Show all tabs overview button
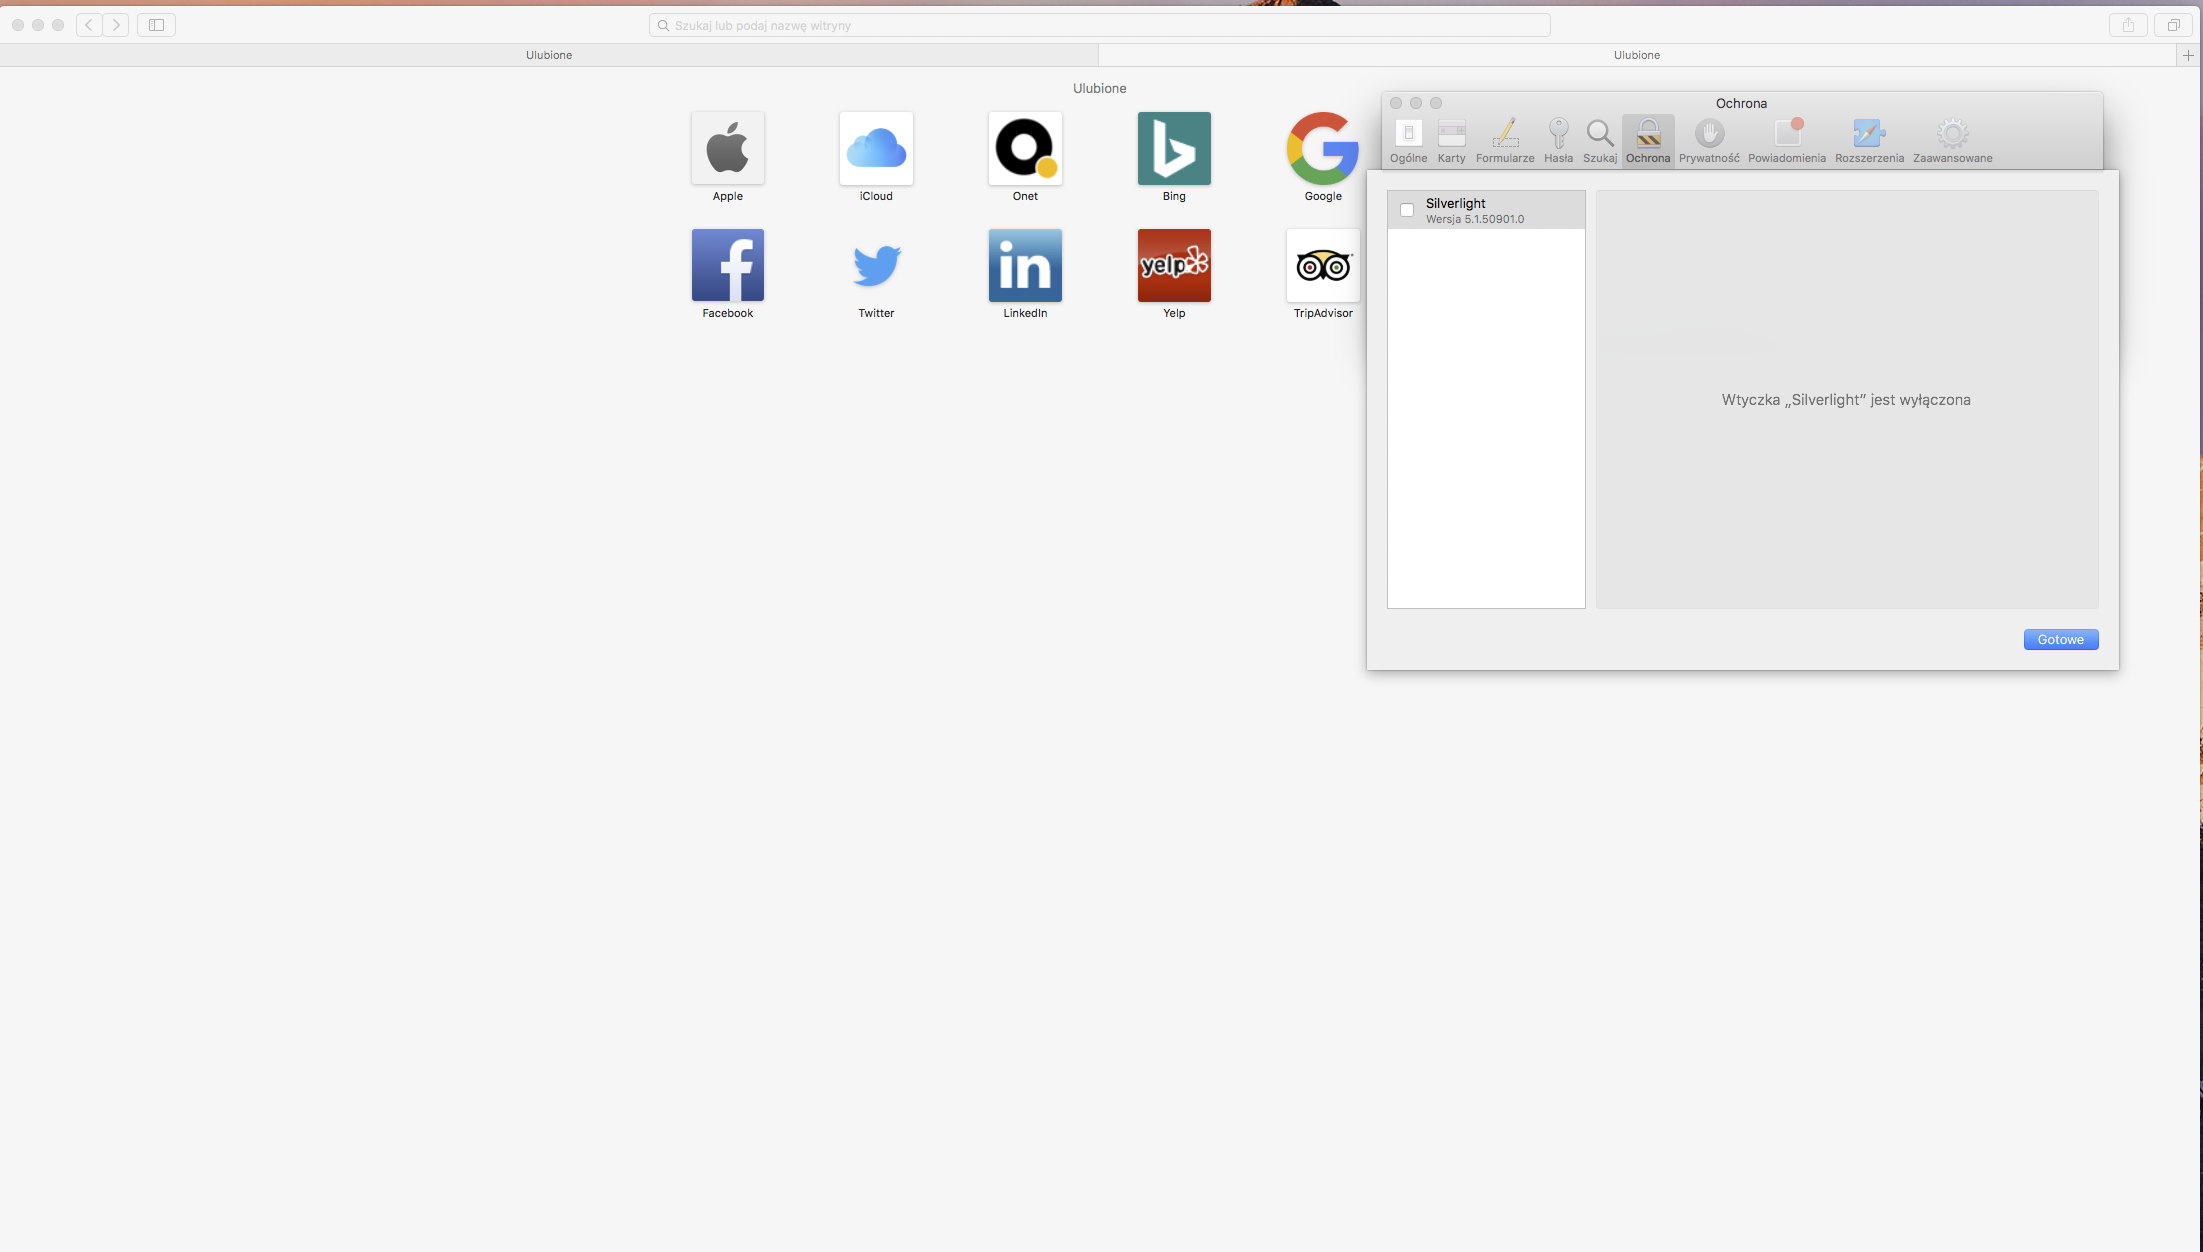The image size is (2203, 1252). [x=2173, y=25]
